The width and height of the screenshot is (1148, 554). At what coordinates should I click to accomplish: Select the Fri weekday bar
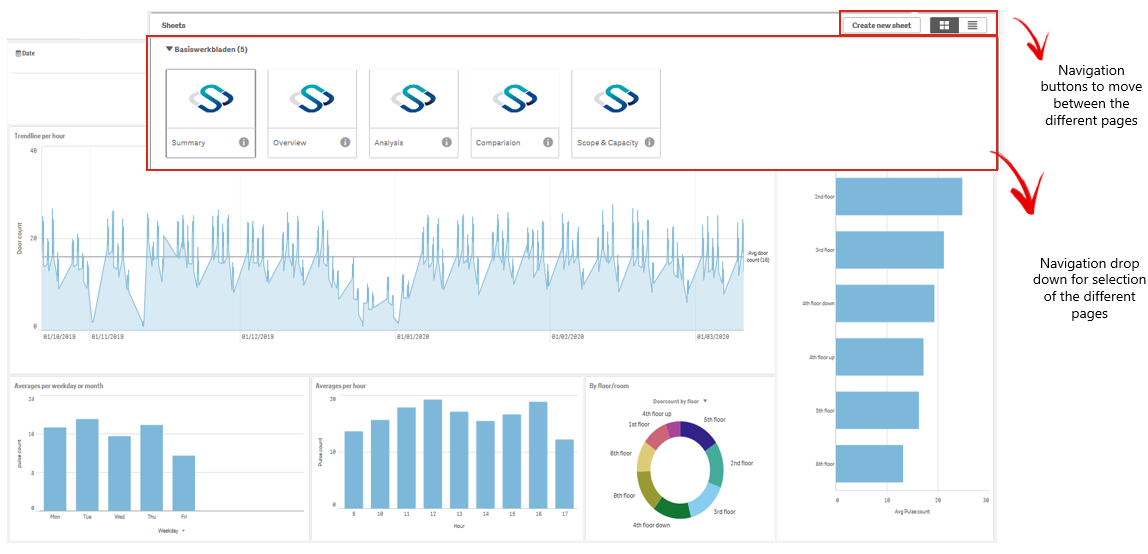tap(184, 483)
